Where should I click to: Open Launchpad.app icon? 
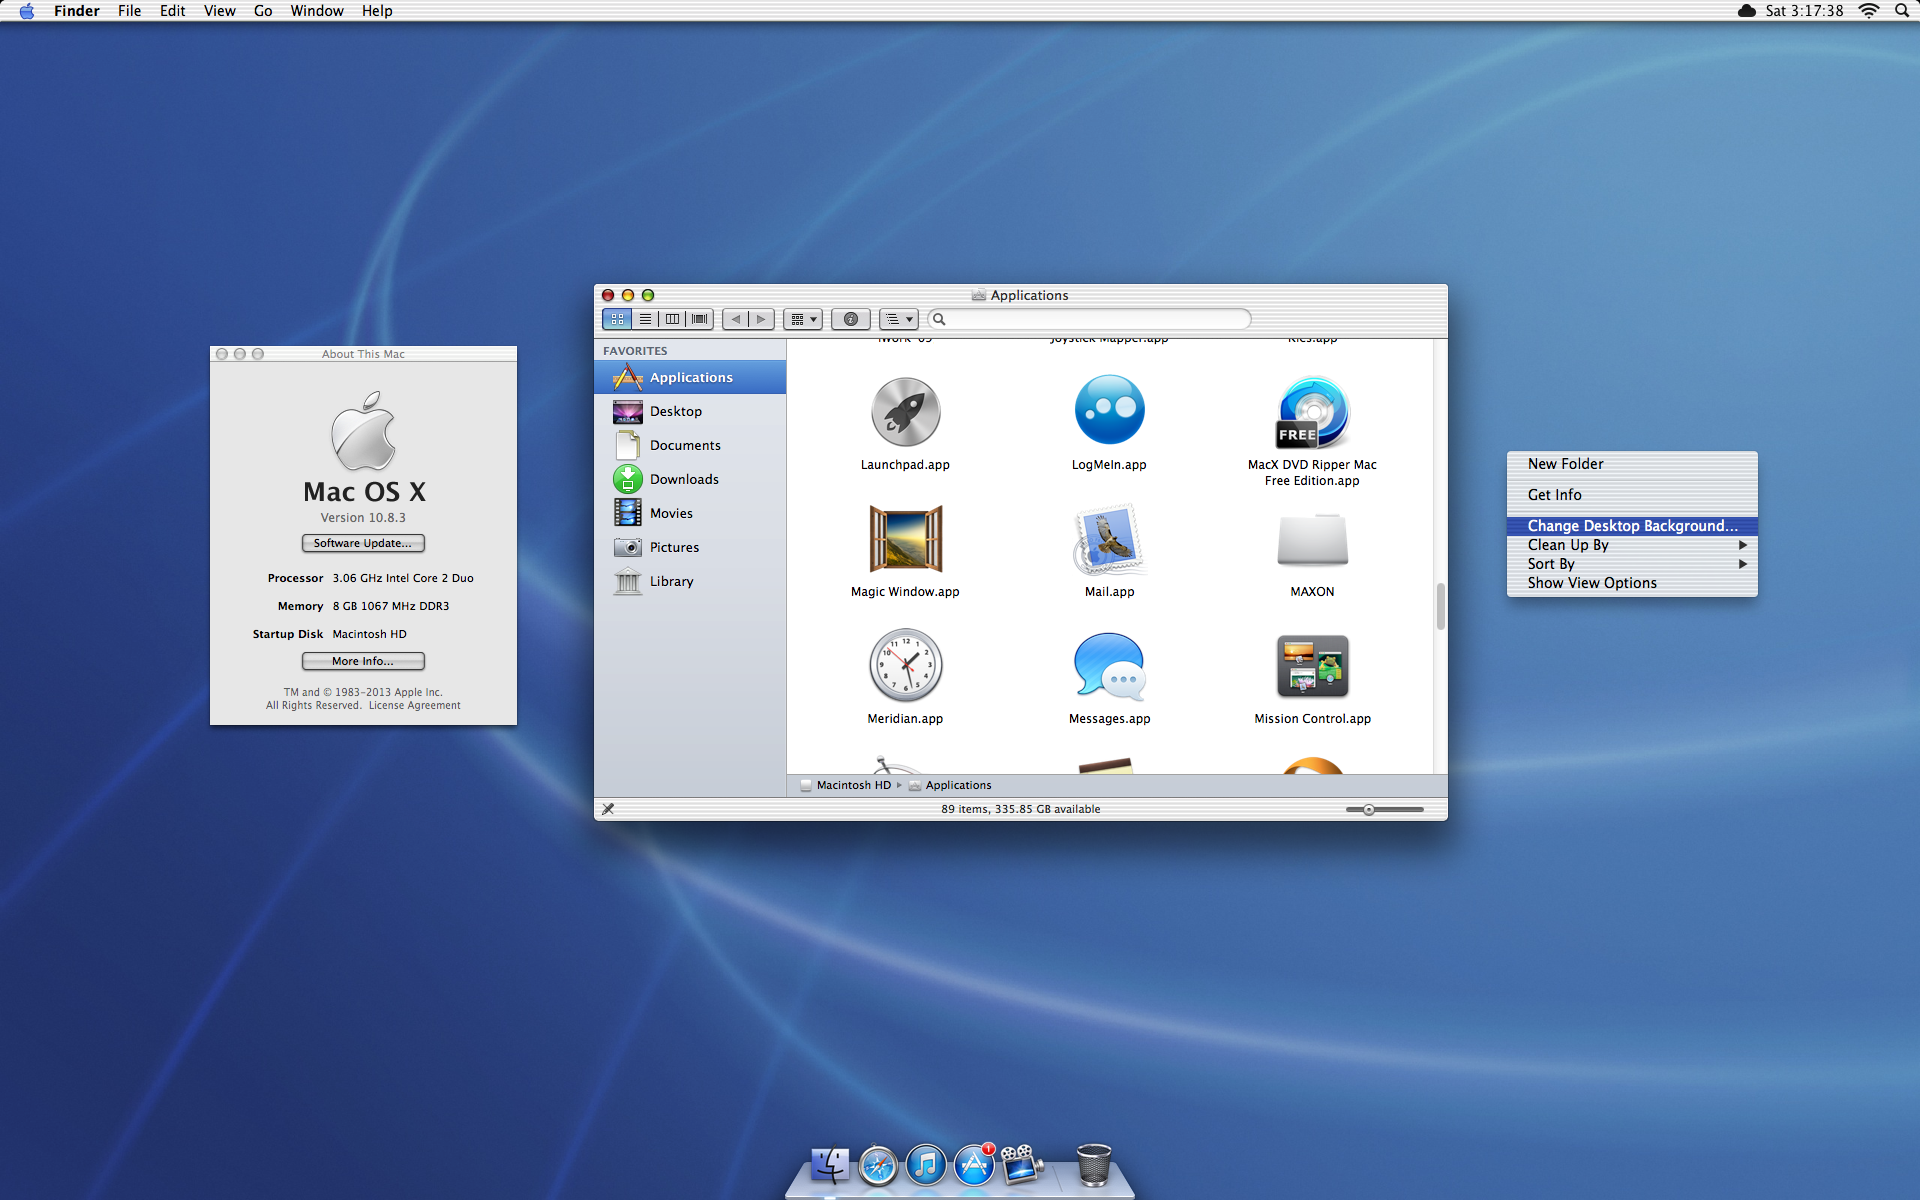point(905,412)
